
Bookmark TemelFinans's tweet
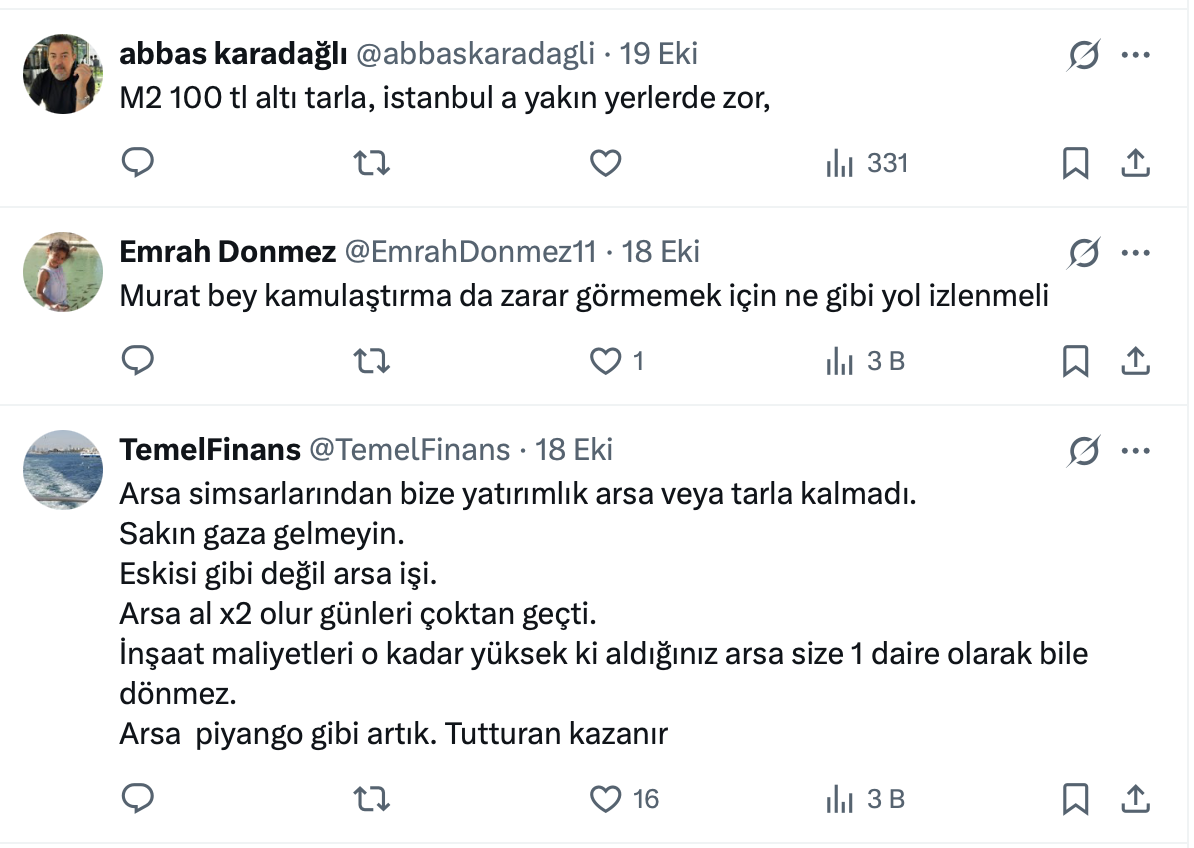click(1075, 799)
